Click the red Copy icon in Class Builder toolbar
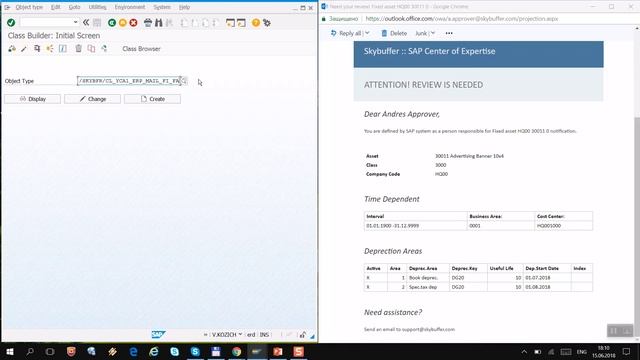 (x=91, y=49)
